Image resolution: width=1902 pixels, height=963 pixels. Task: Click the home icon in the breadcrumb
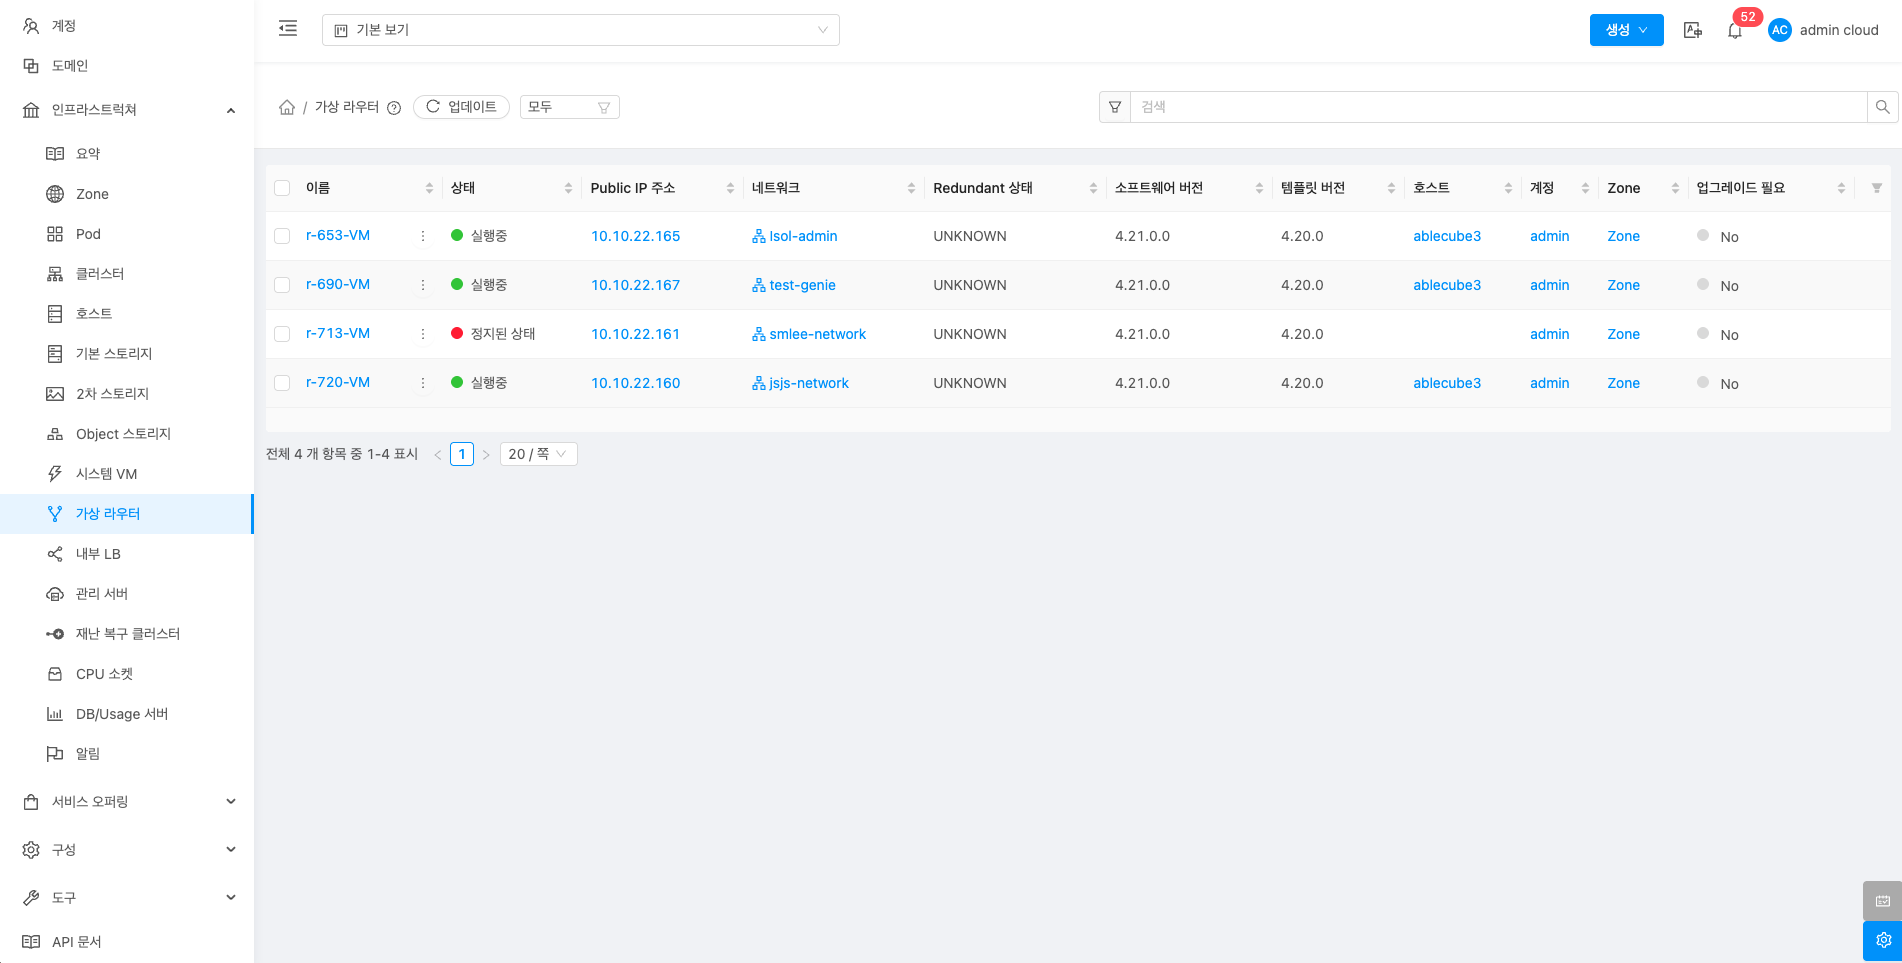pos(287,107)
